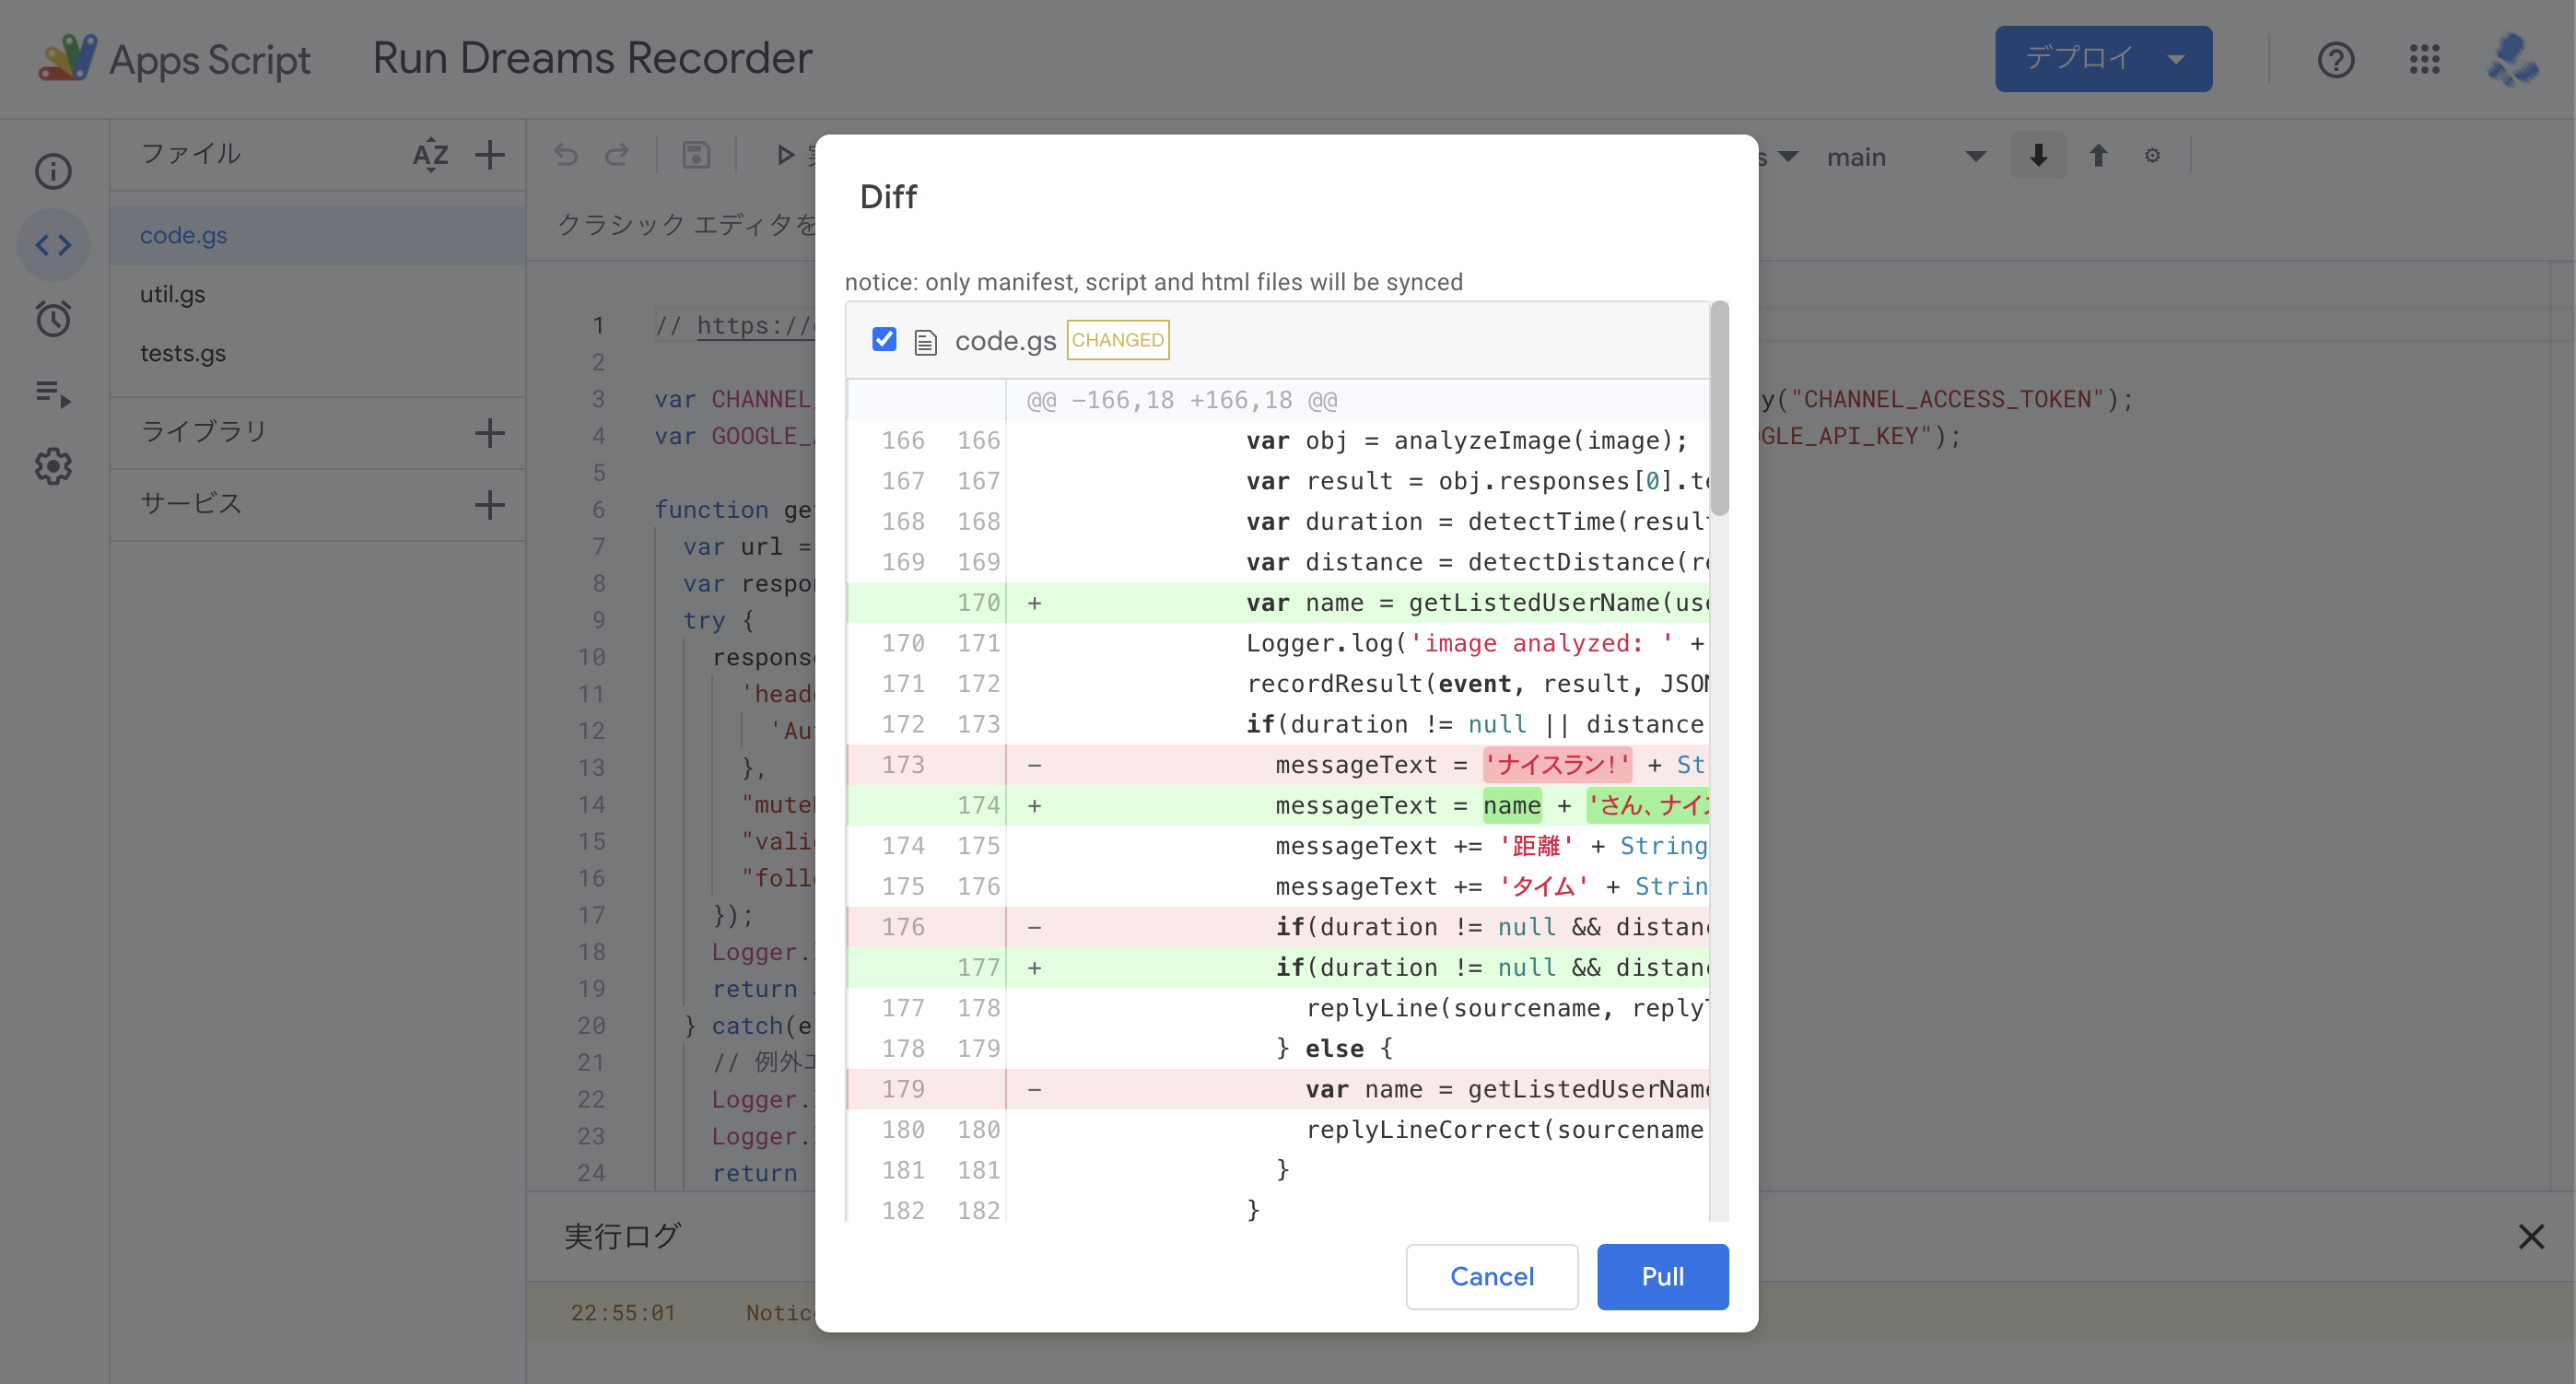The image size is (2576, 1384).
Task: Uncheck the code.gs file checkbox
Action: [x=884, y=340]
